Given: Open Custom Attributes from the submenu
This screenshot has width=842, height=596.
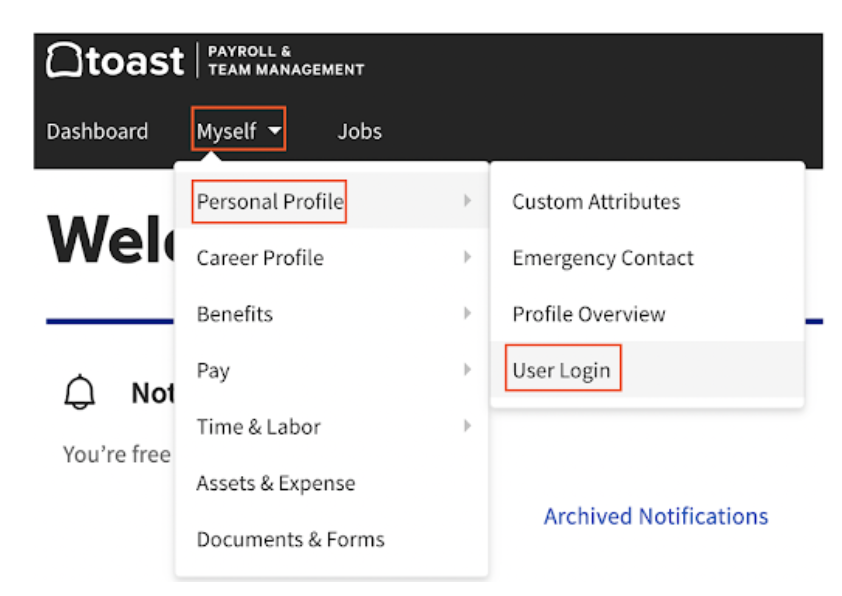Looking at the screenshot, I should (596, 201).
